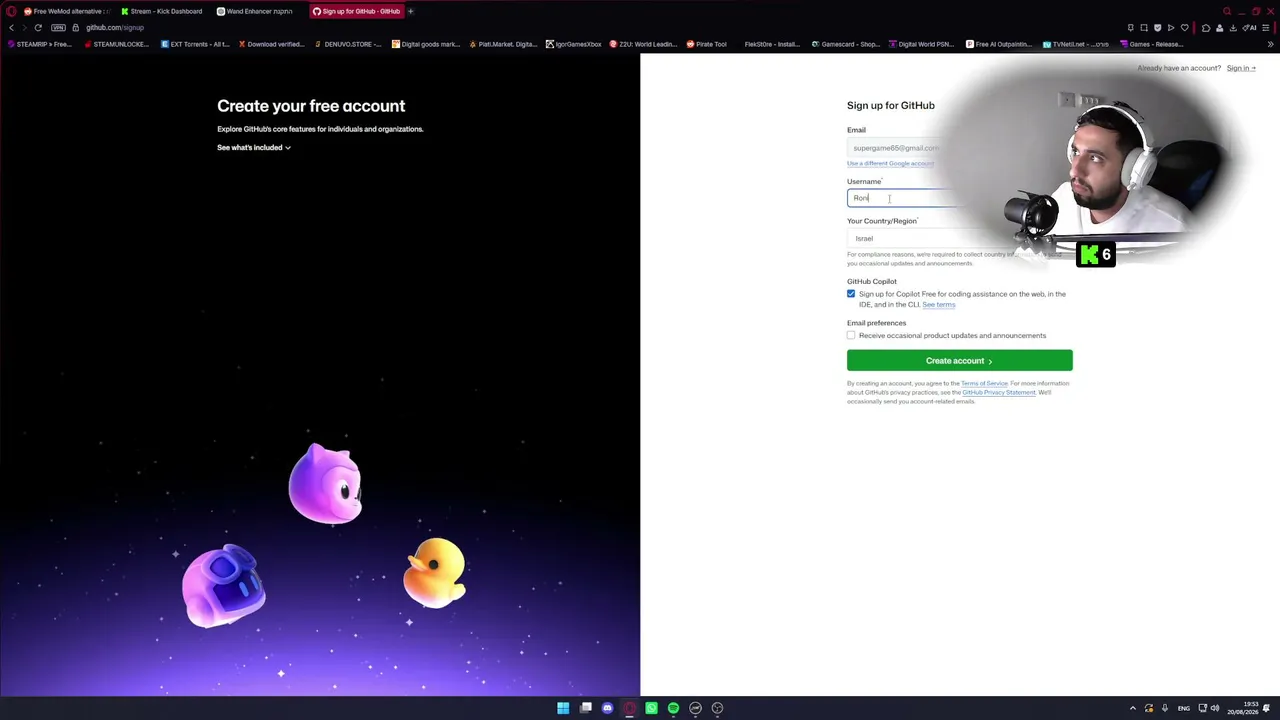Open the Windows Start menu
The image size is (1280, 720).
[563, 708]
